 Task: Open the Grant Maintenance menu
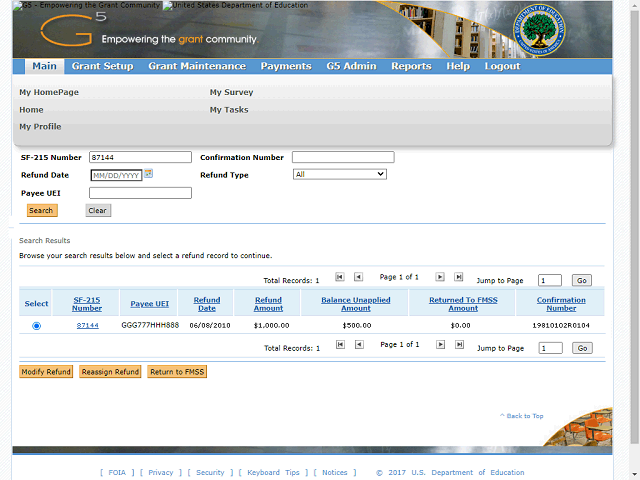click(196, 66)
